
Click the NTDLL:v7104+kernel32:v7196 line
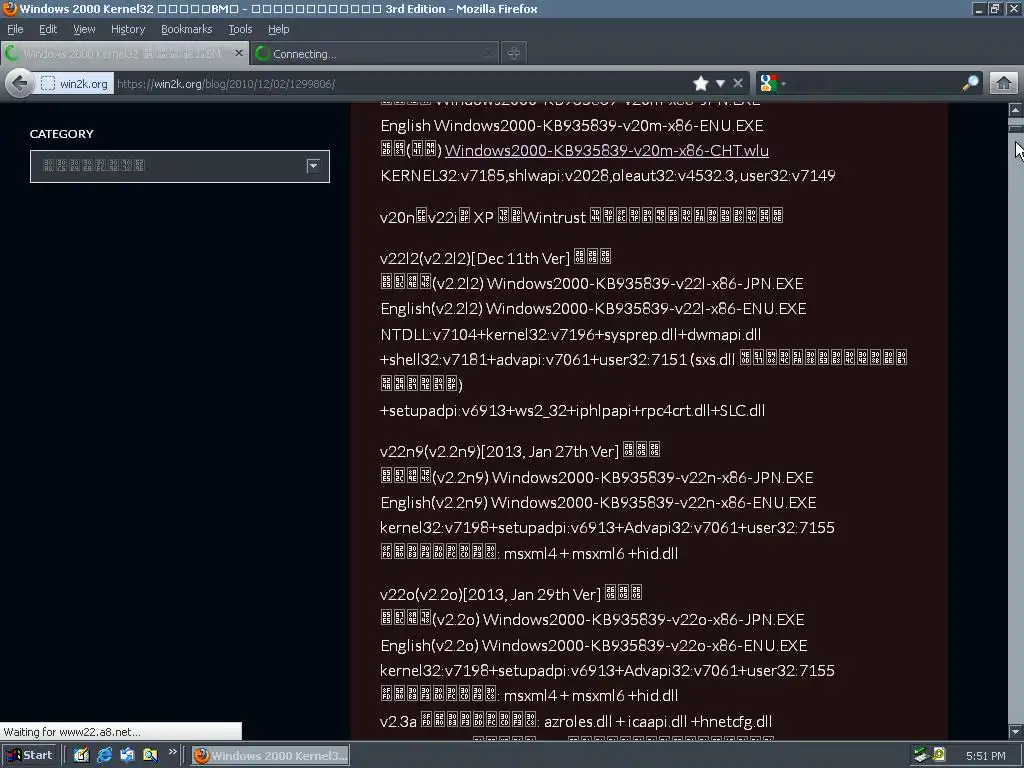[x=571, y=334]
